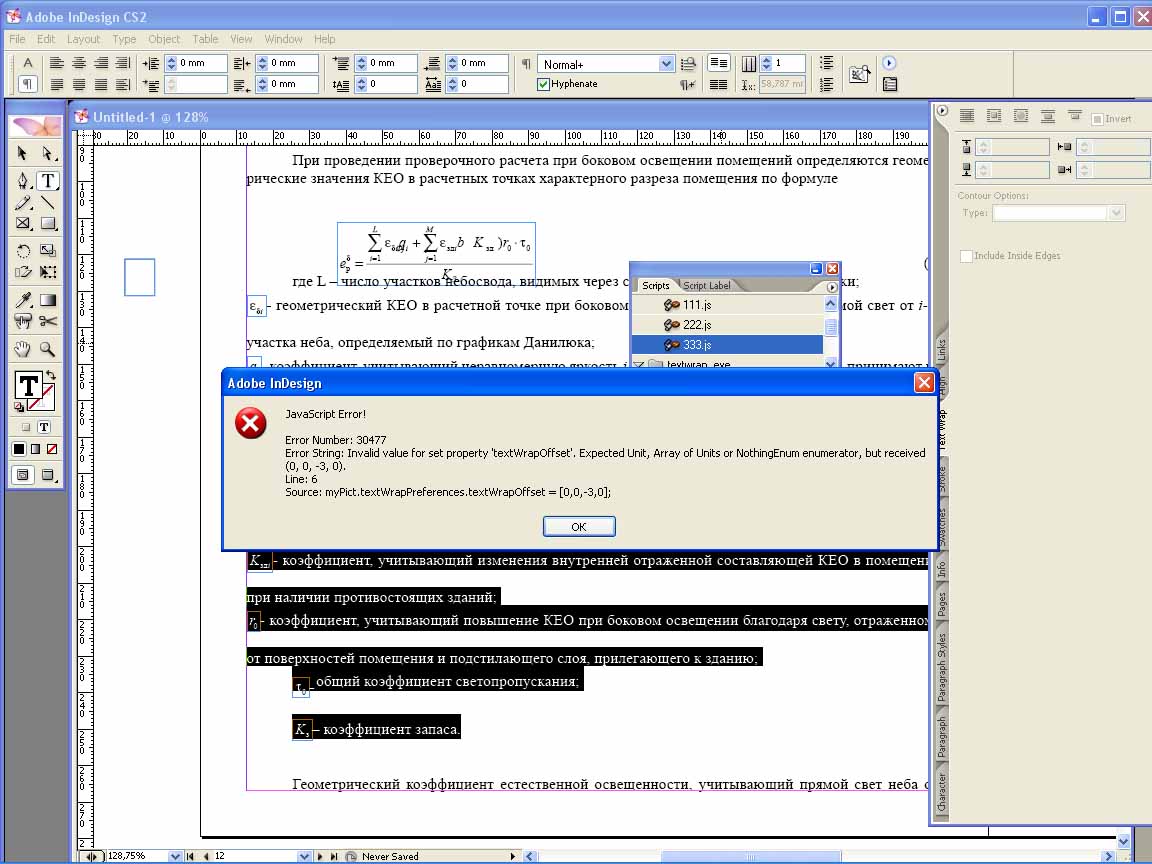Screen dimensions: 1152x864
Task: Select the Rotate tool
Action: 23,251
